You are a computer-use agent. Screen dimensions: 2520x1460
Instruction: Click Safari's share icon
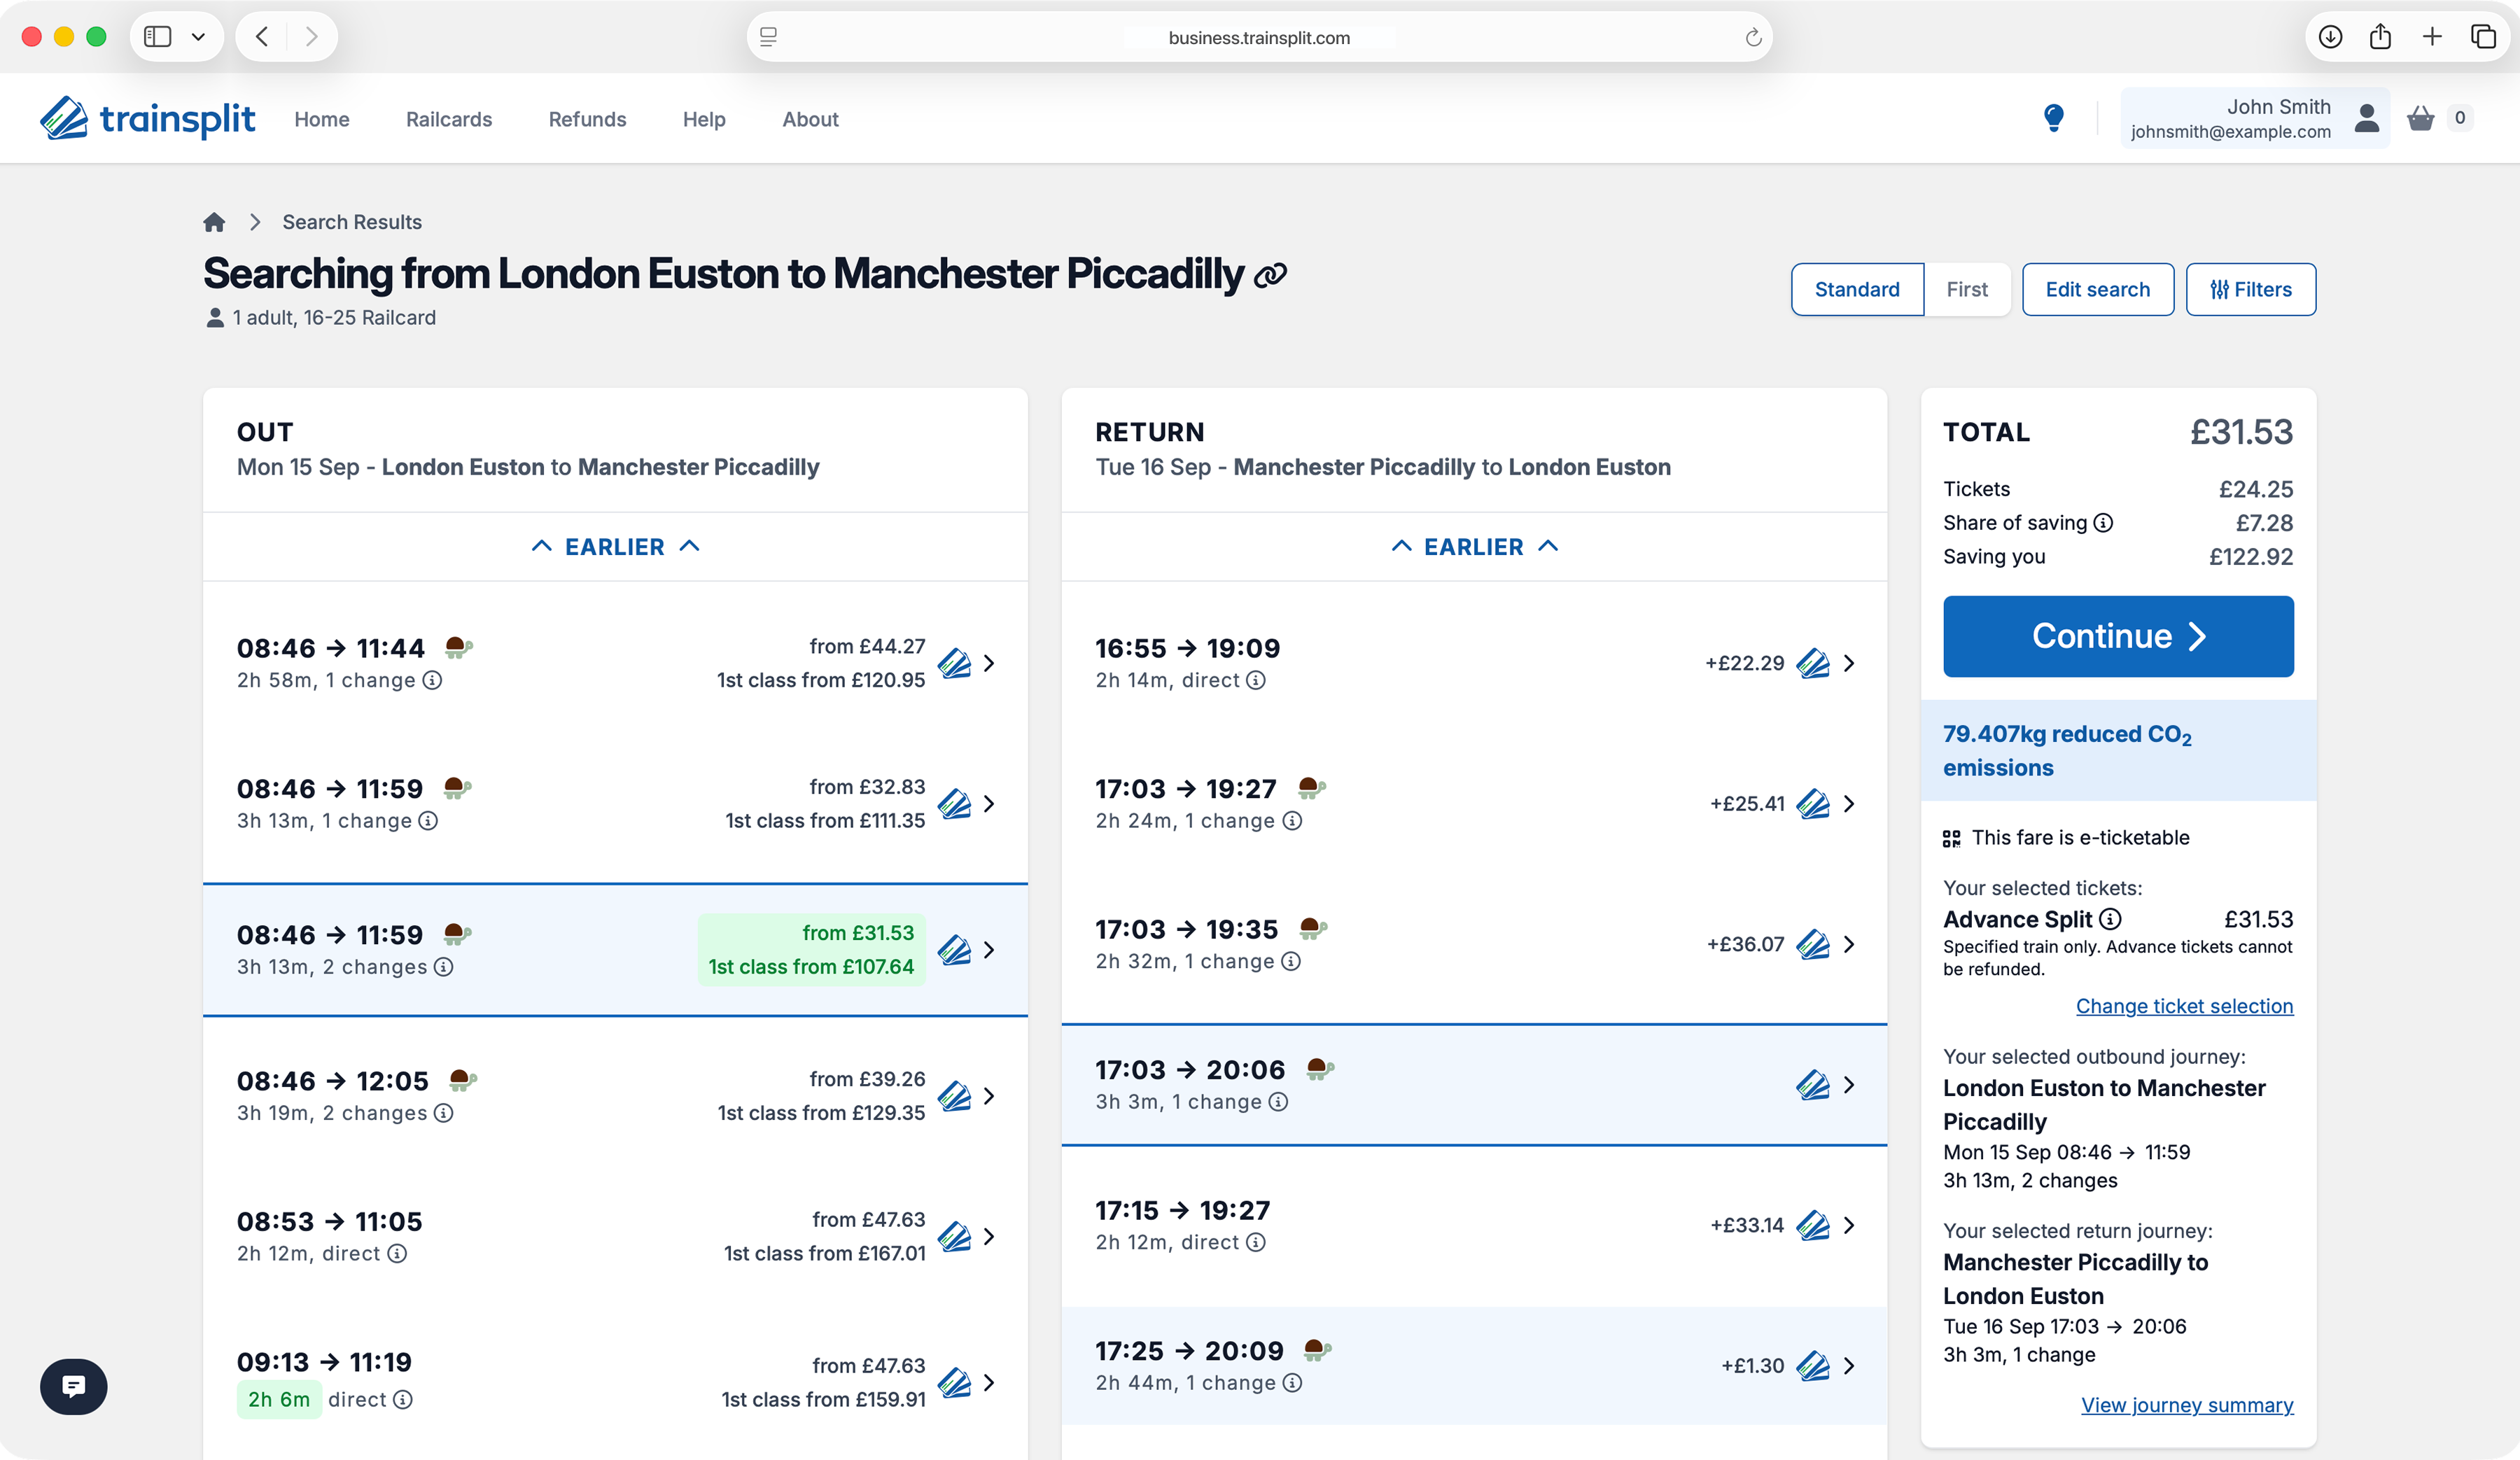pyautogui.click(x=2380, y=37)
